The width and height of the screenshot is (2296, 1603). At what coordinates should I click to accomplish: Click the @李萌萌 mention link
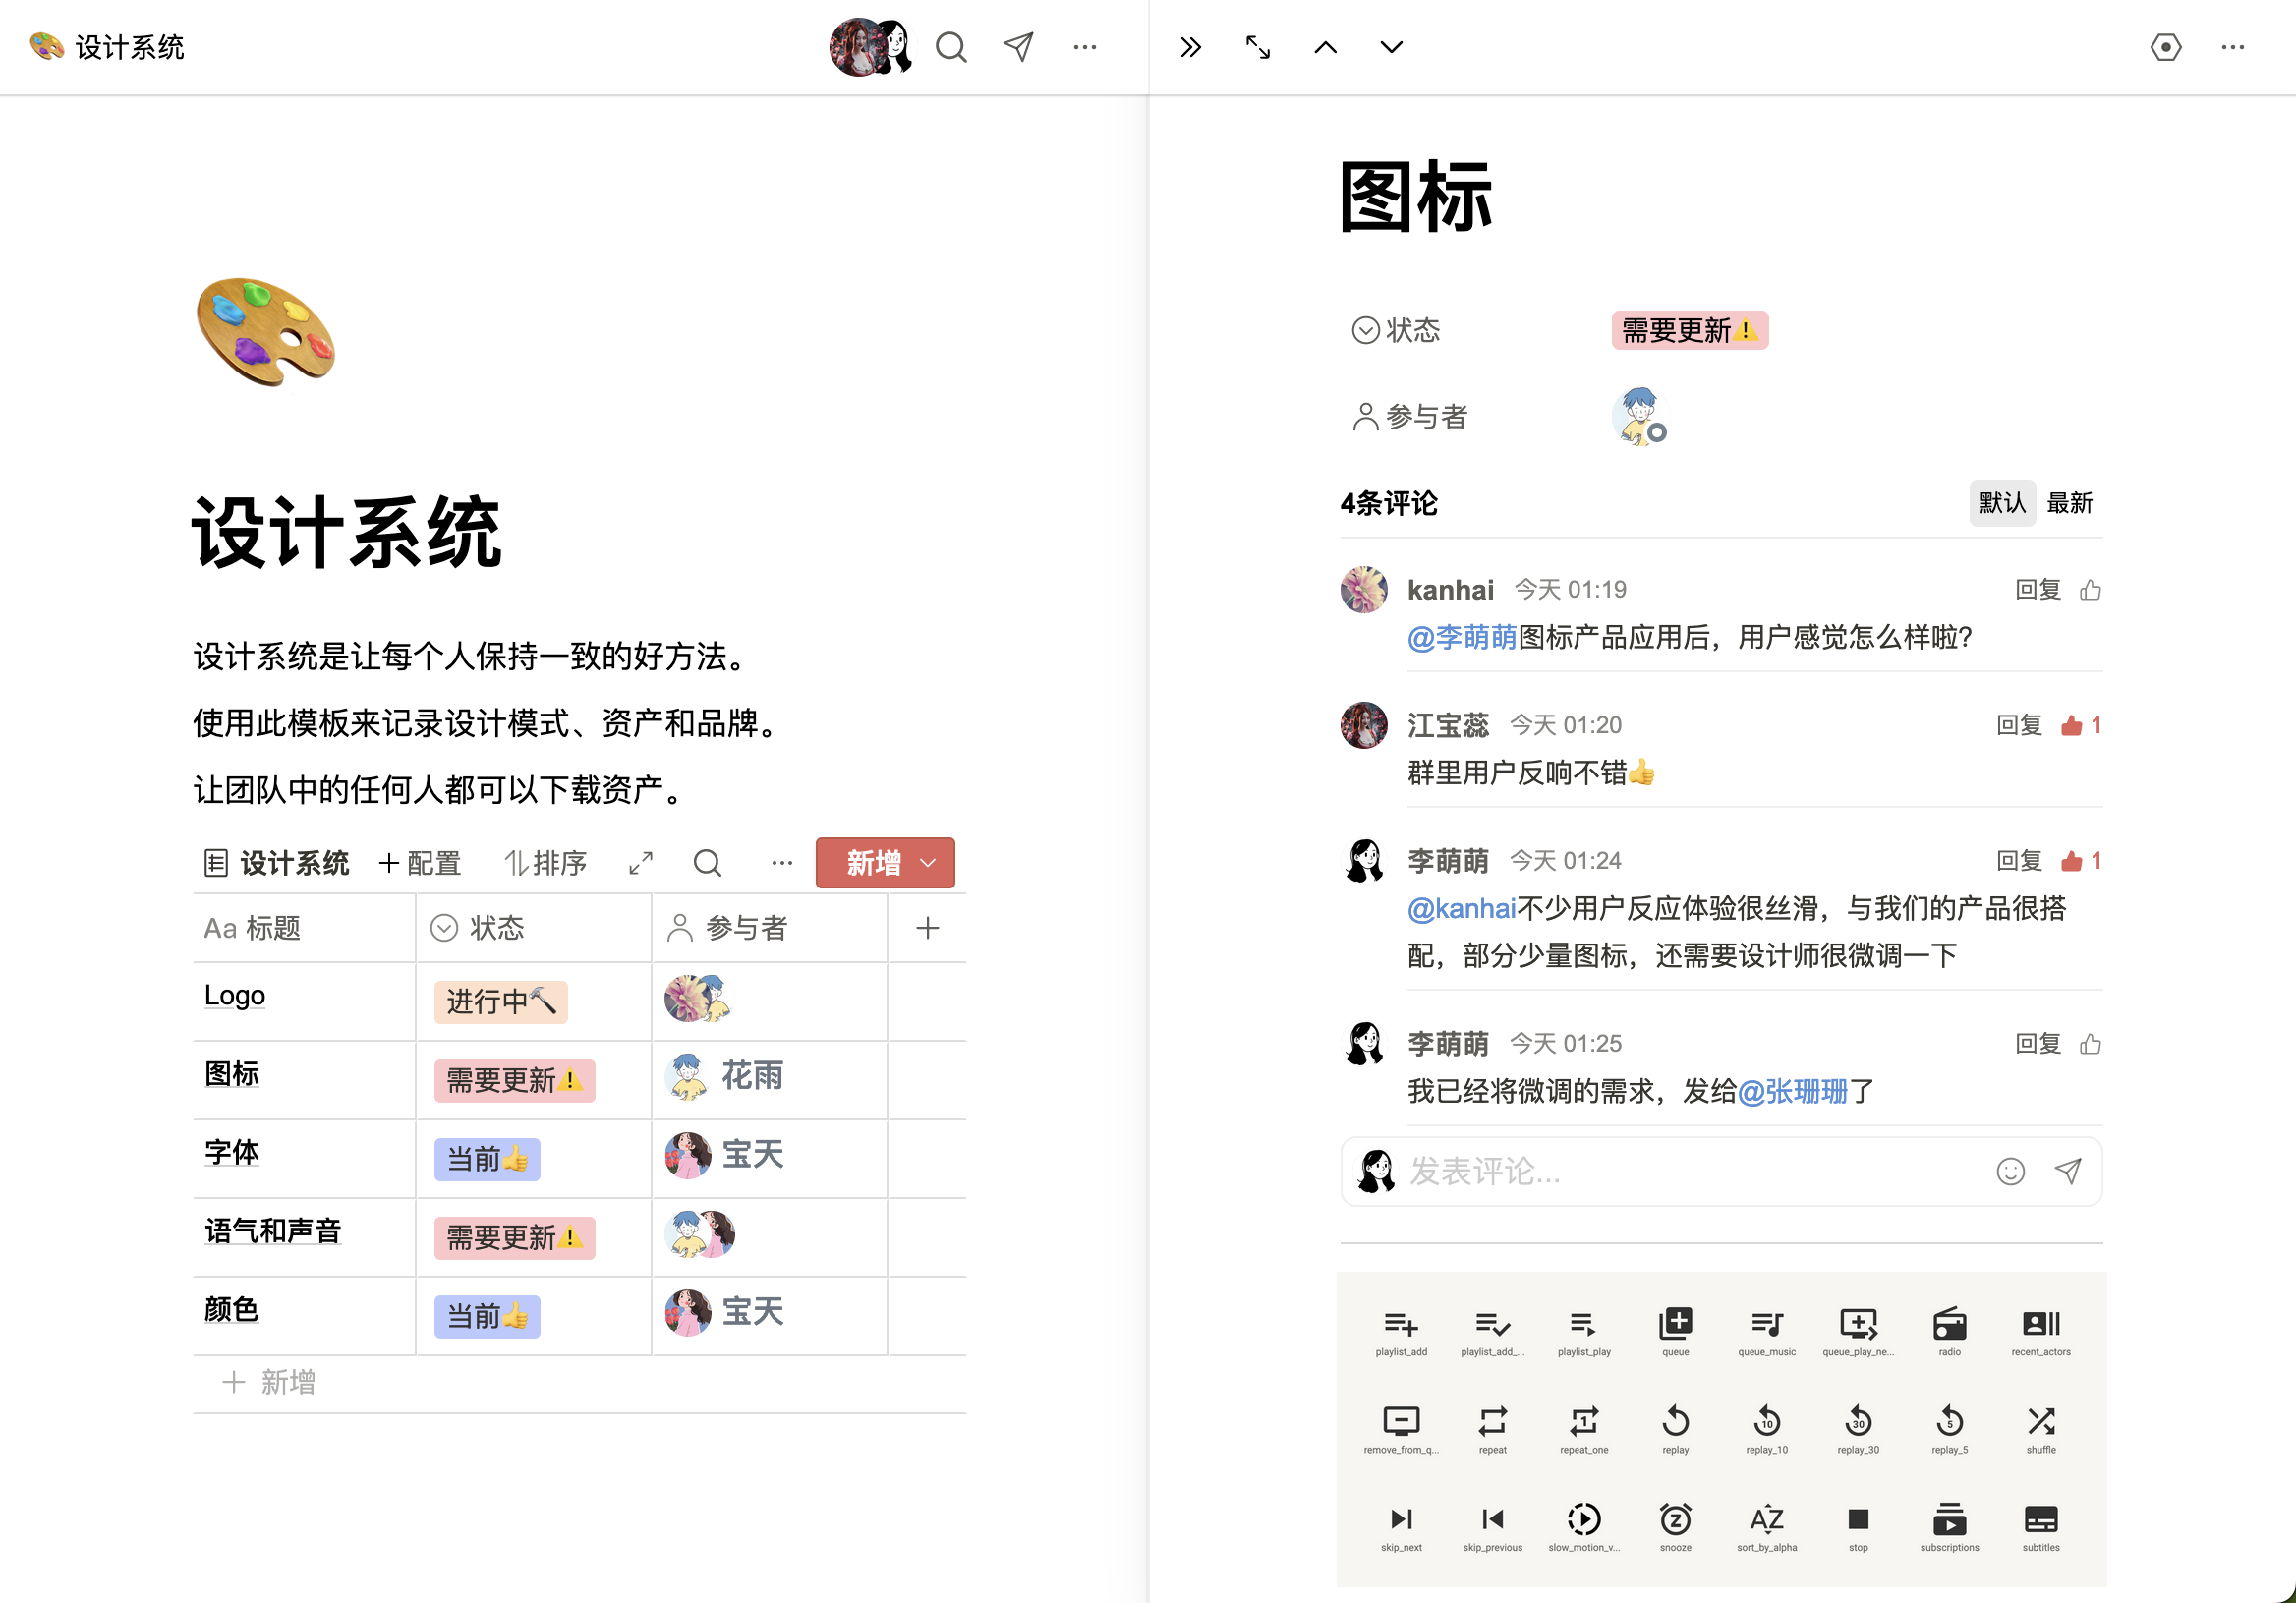pos(1462,637)
